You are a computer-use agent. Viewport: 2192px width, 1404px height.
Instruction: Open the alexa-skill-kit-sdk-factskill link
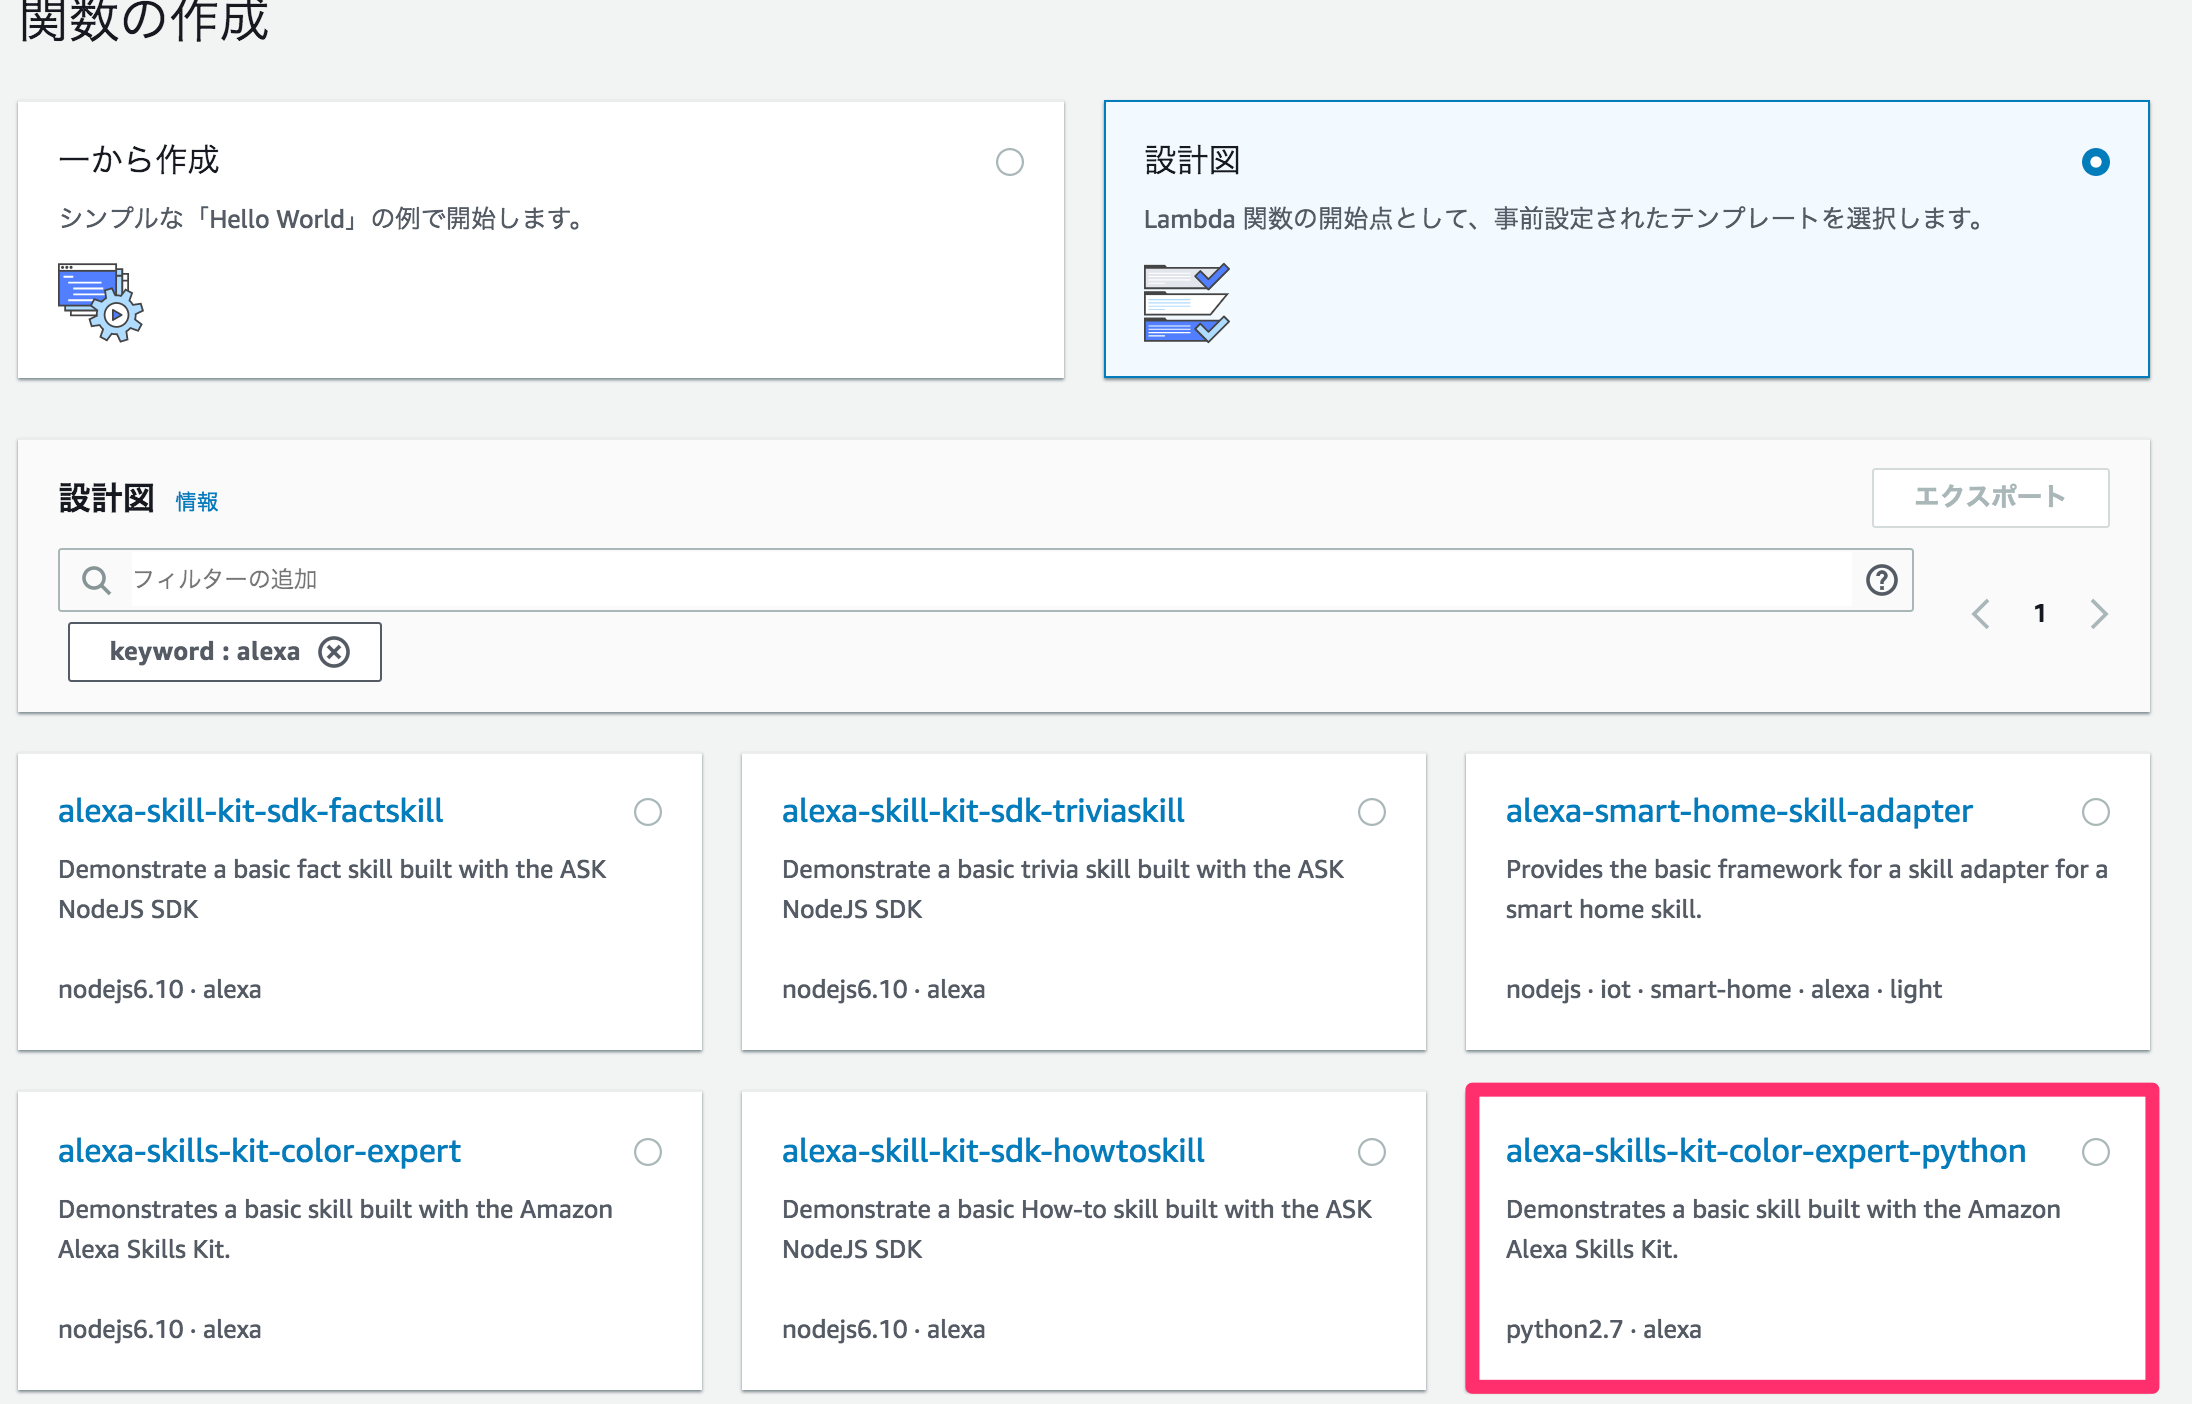coord(250,811)
